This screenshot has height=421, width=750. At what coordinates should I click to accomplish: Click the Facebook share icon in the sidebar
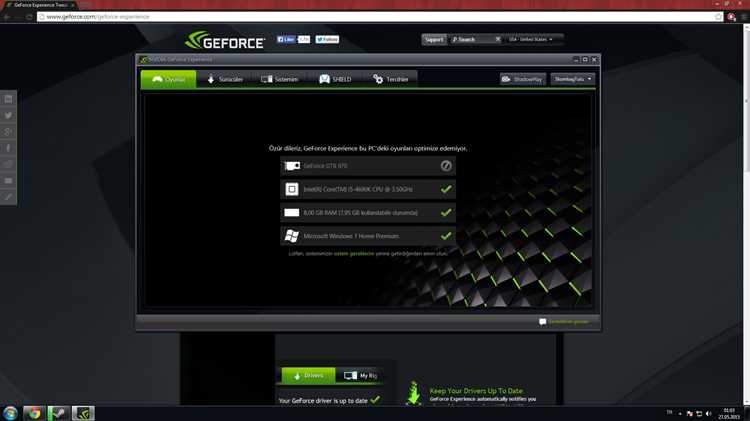point(9,148)
